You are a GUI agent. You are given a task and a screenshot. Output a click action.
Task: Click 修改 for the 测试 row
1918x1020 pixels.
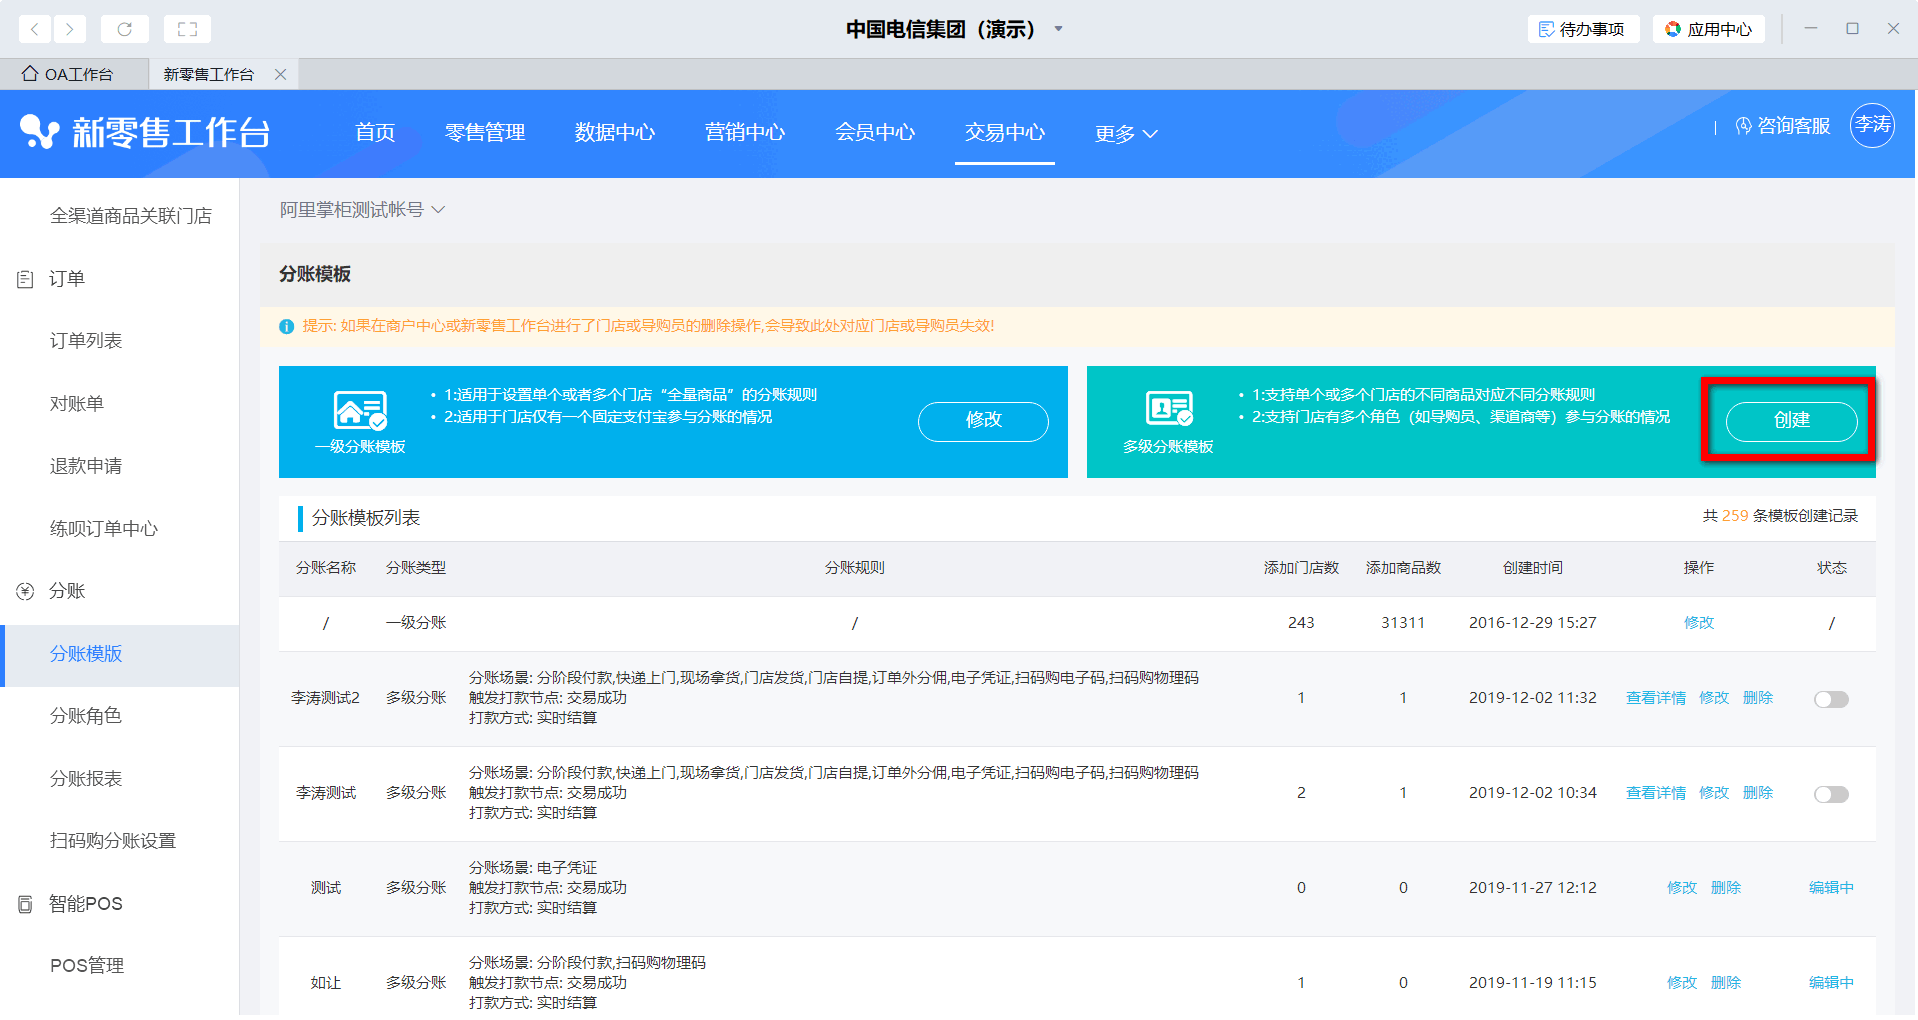click(1682, 888)
